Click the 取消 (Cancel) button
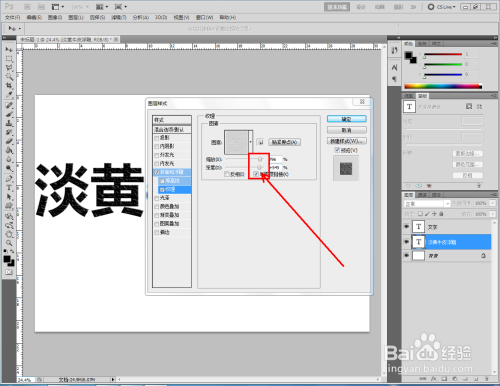The height and width of the screenshot is (386, 500). [347, 130]
